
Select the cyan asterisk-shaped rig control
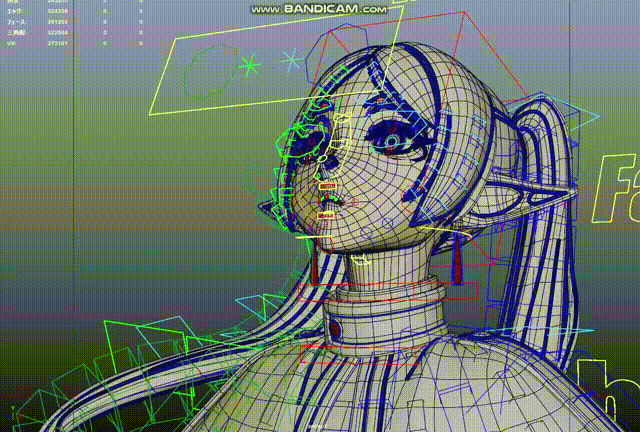291,60
